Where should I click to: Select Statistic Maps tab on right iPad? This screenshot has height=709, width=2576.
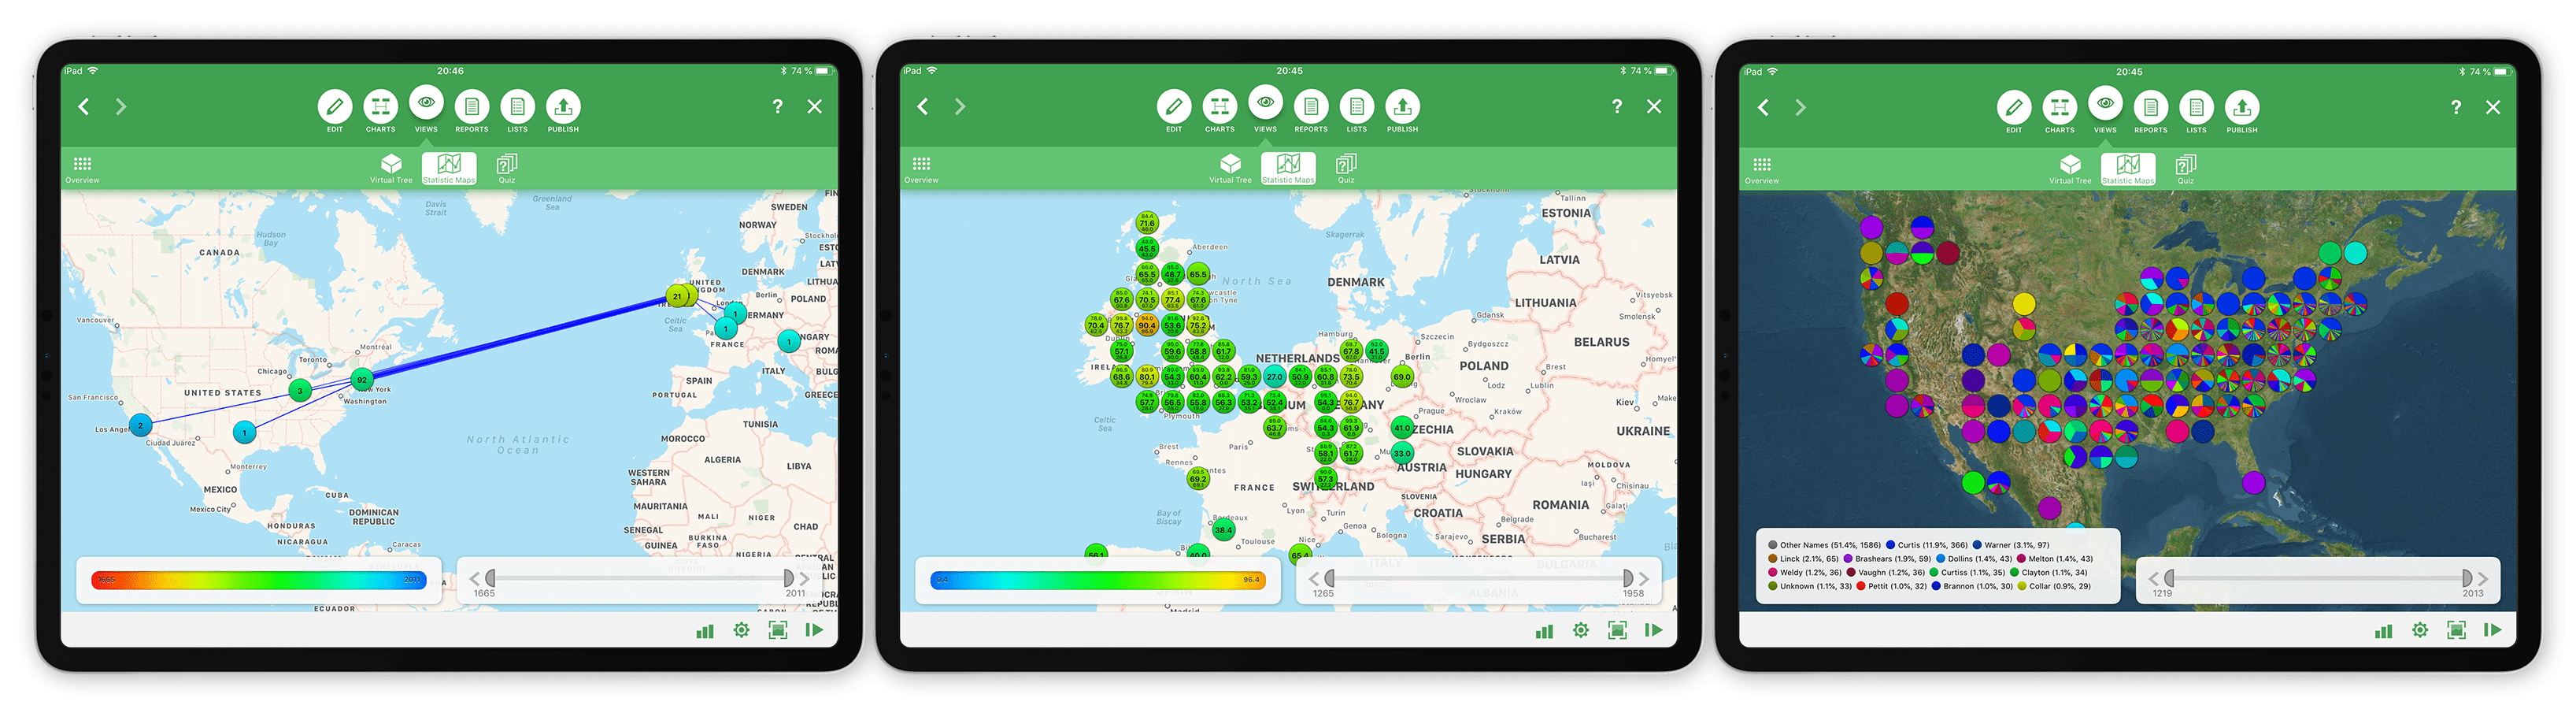coord(2128,169)
